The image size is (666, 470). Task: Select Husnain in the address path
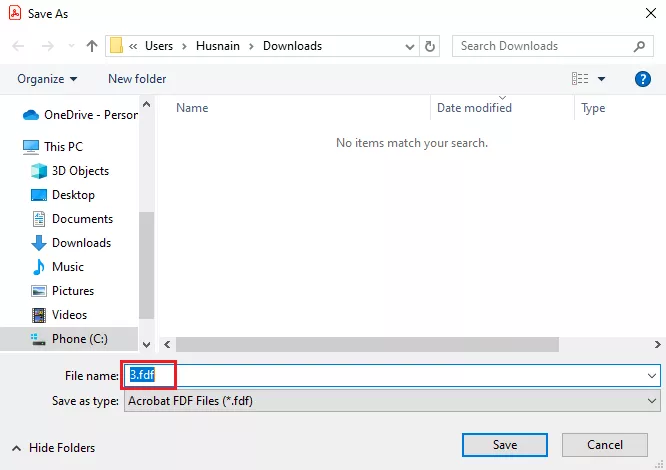click(x=217, y=46)
